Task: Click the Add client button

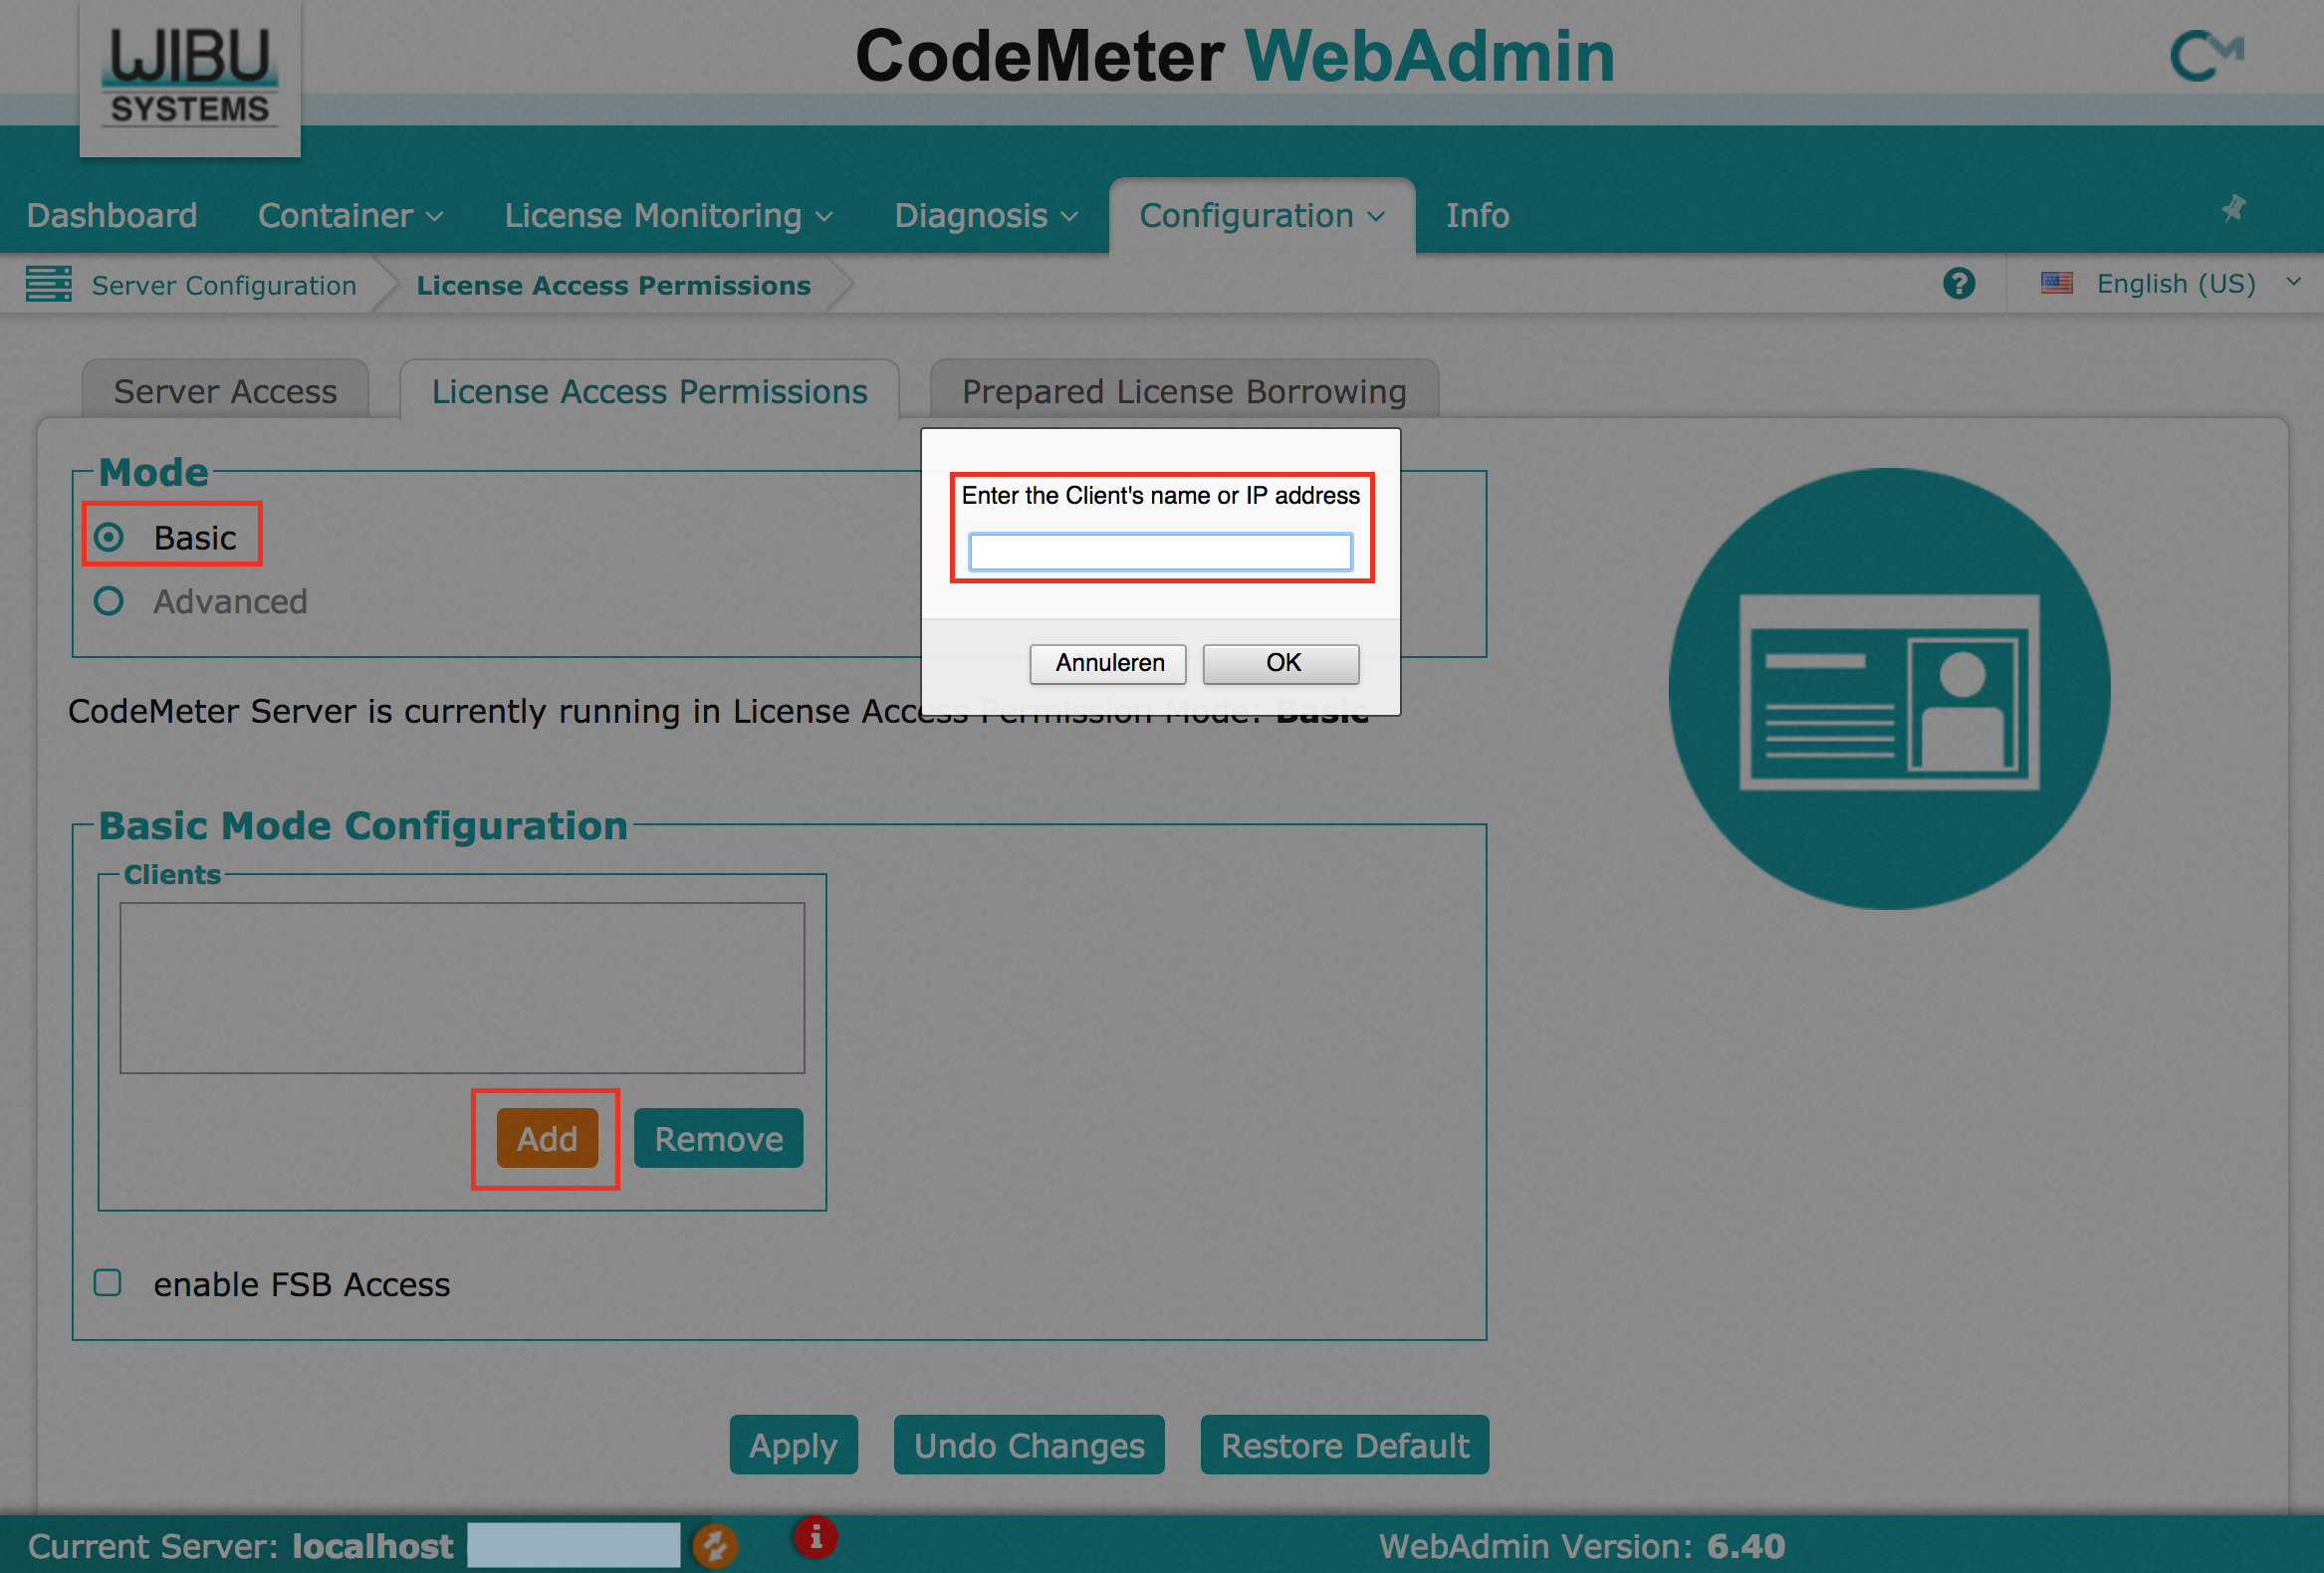Action: [x=547, y=1138]
